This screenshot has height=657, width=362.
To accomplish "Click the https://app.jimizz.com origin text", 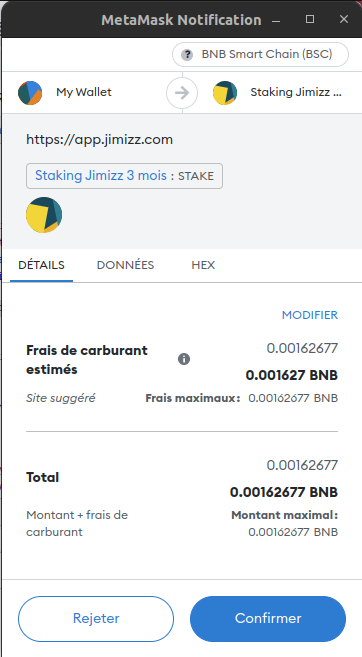I will [x=99, y=140].
